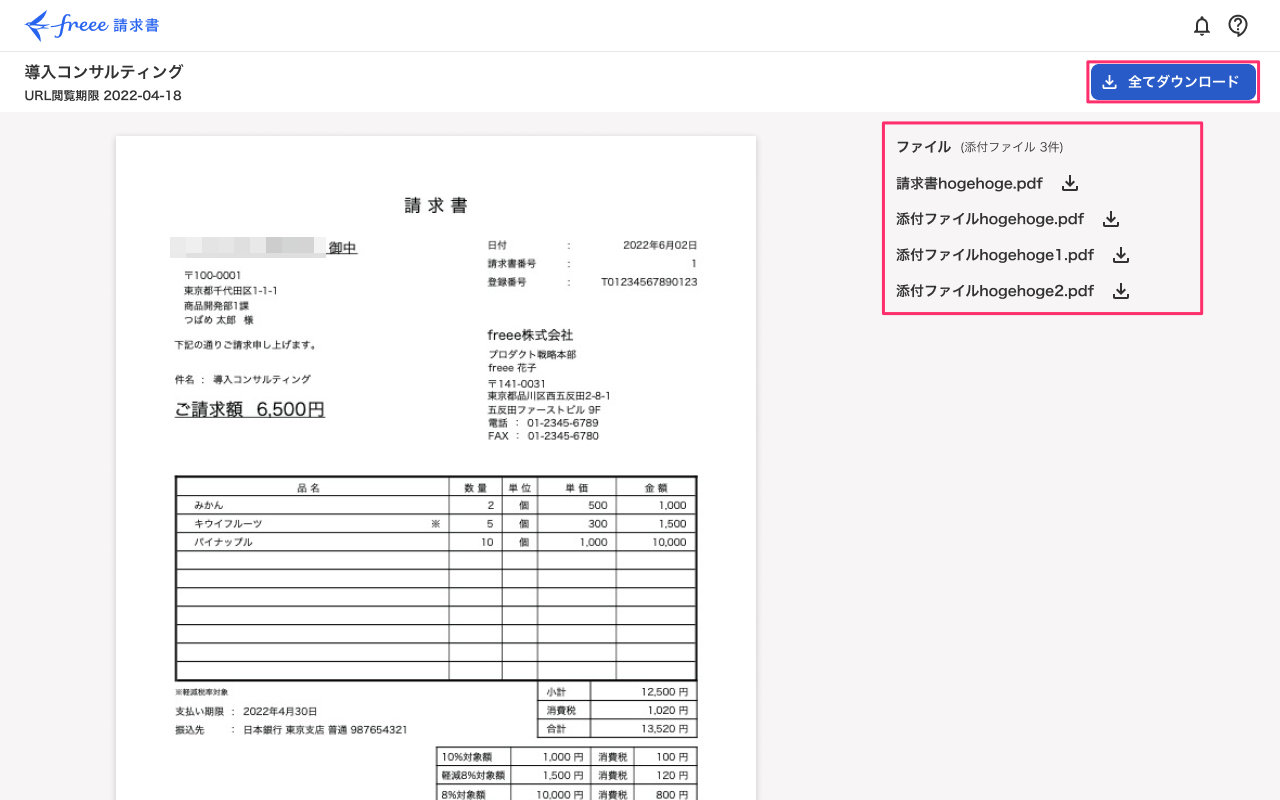
Task: Click the 添付ファイル 3件 count label
Action: [1012, 147]
